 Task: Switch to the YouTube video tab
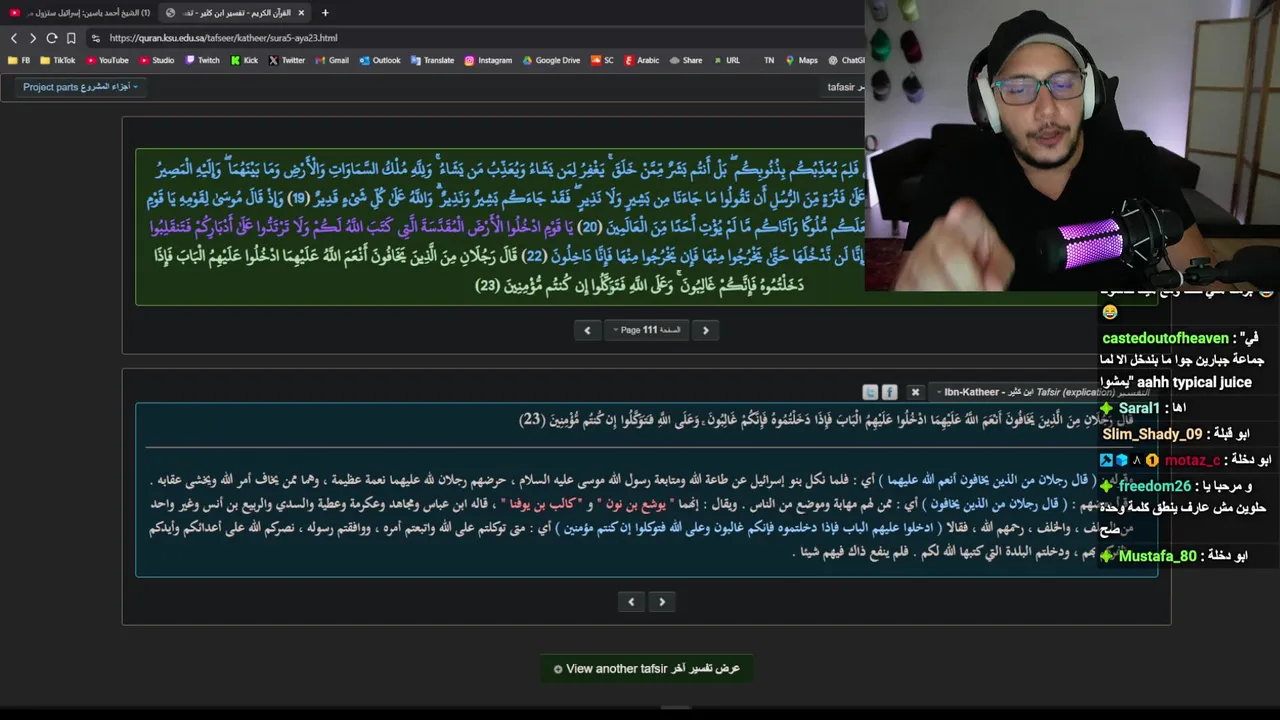tap(80, 13)
